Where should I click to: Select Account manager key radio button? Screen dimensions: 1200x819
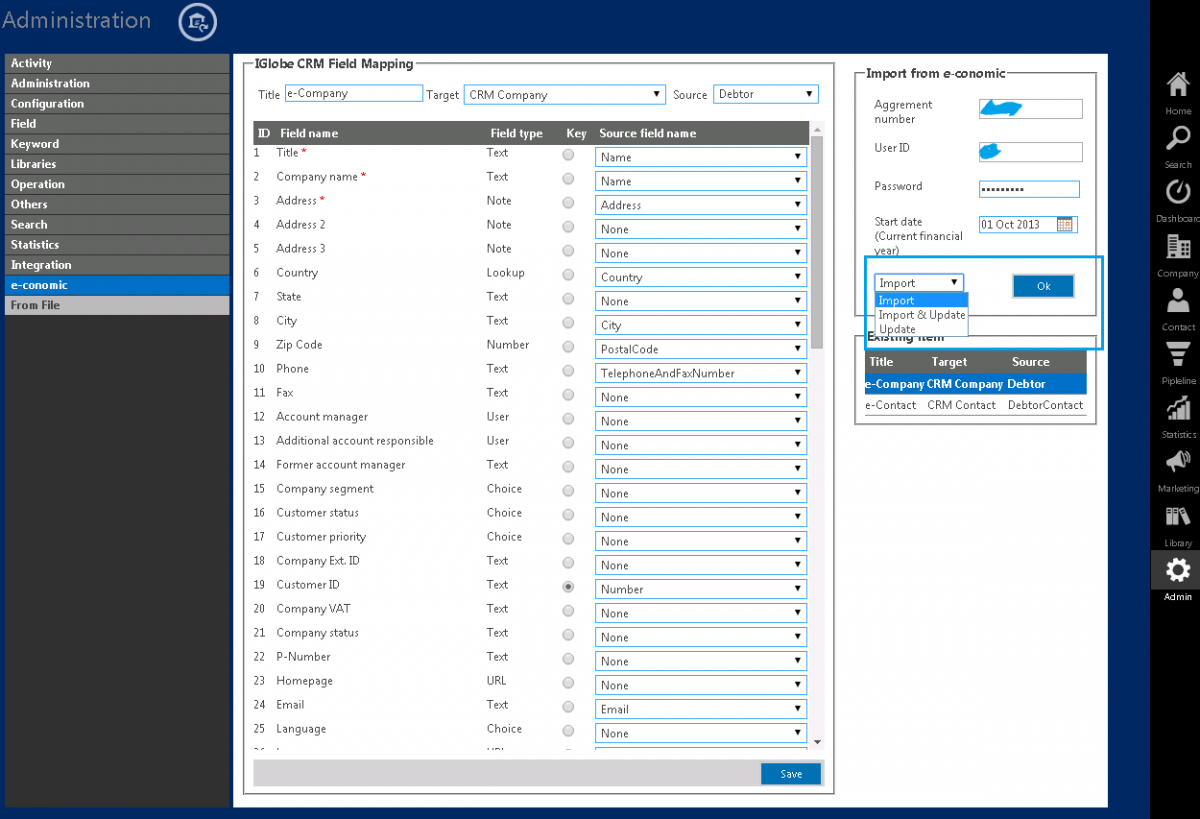coord(568,419)
